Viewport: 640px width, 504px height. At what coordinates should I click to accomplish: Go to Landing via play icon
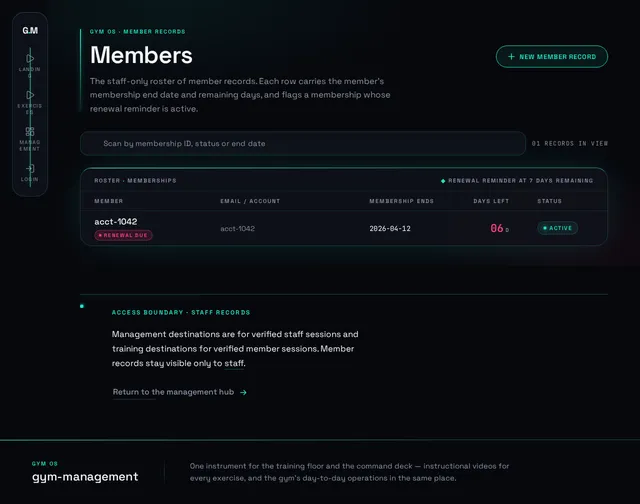click(30, 58)
